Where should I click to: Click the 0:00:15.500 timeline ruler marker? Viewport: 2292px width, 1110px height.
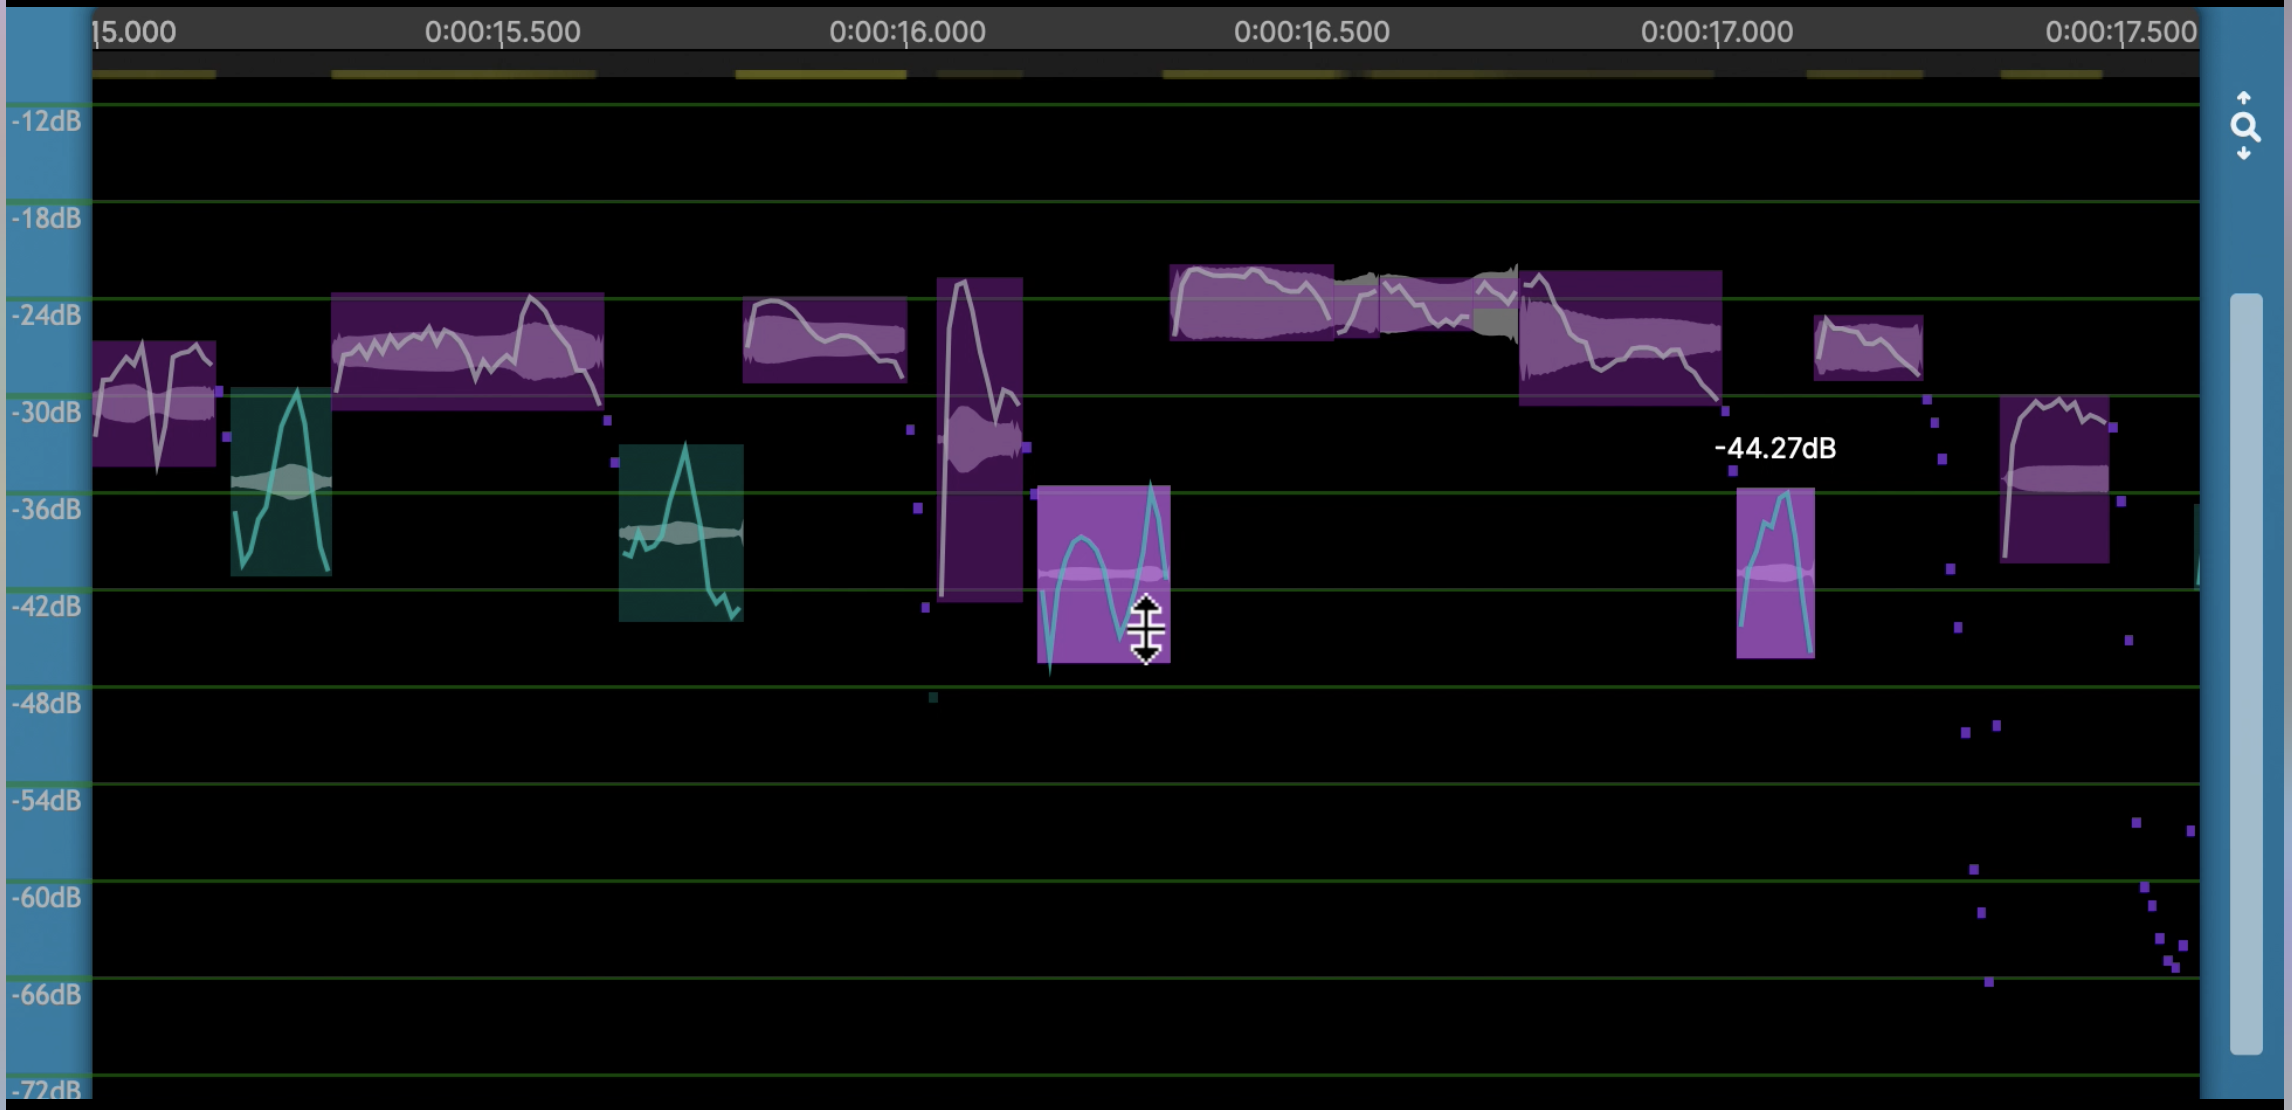[502, 32]
